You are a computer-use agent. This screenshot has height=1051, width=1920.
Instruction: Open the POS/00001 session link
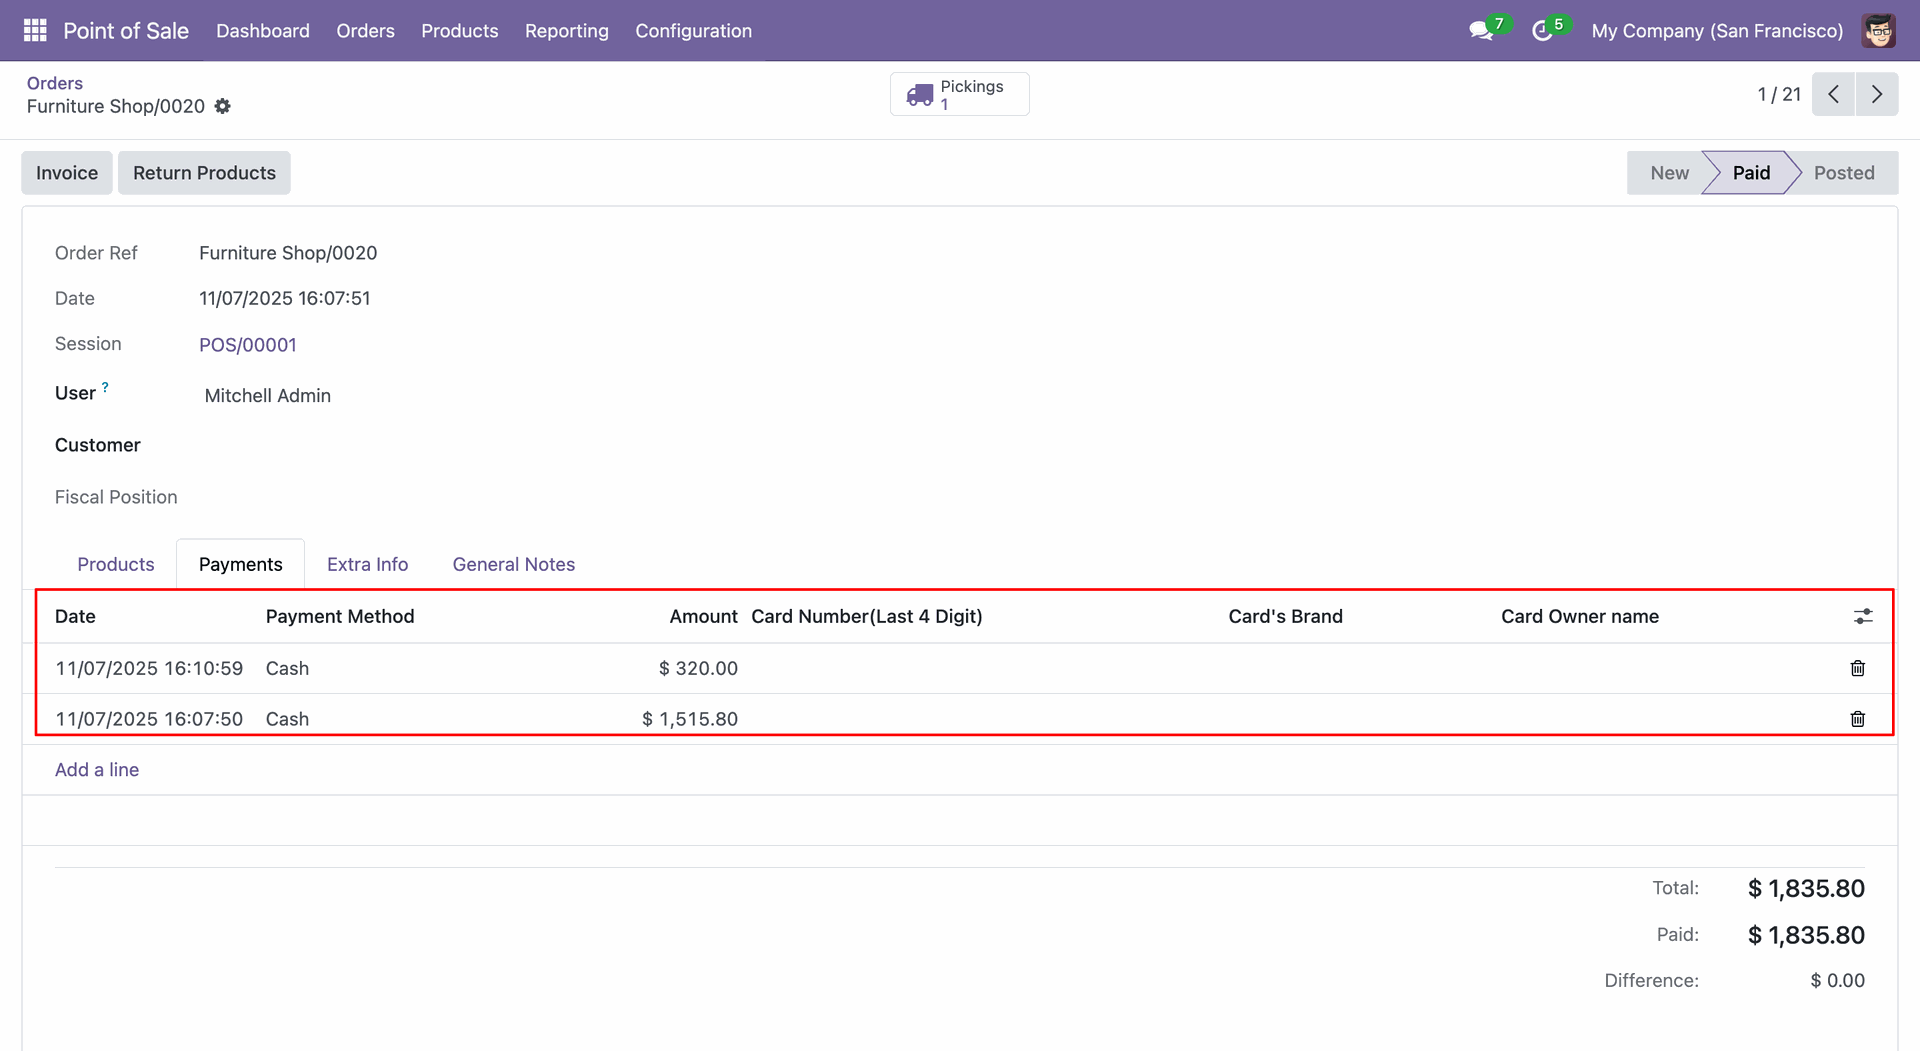[x=248, y=345]
